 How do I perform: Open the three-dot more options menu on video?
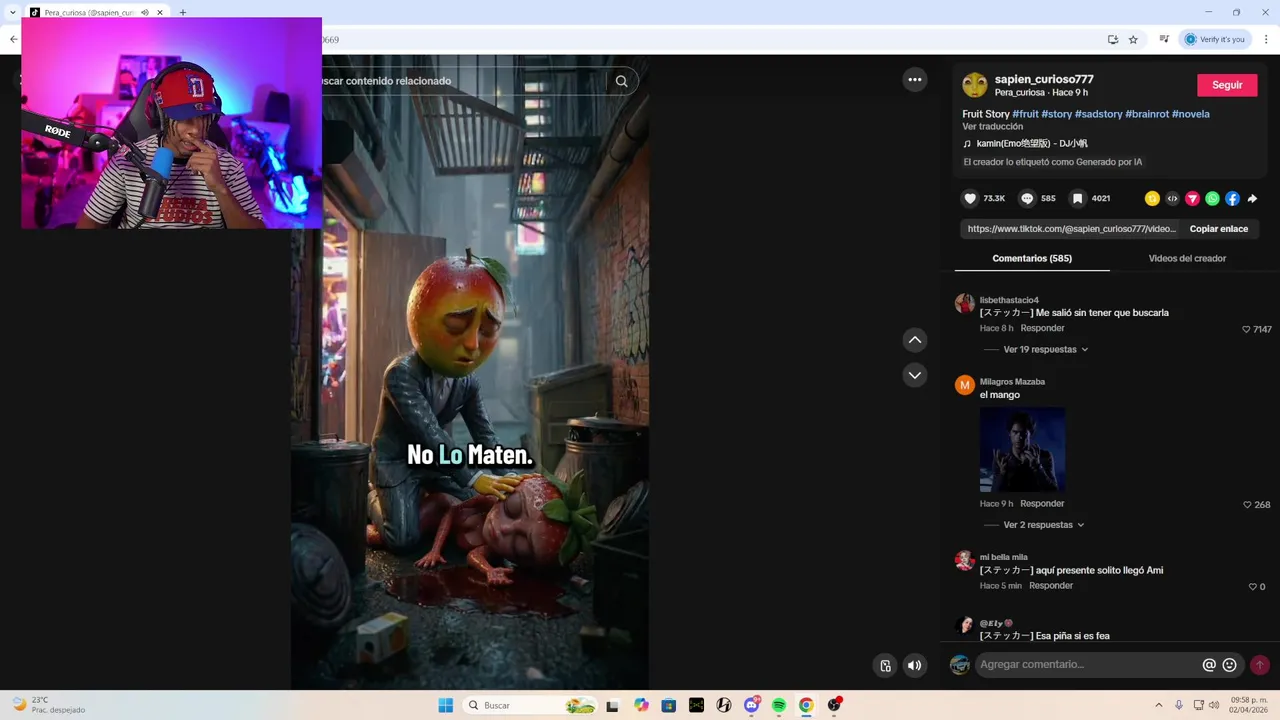(x=915, y=80)
